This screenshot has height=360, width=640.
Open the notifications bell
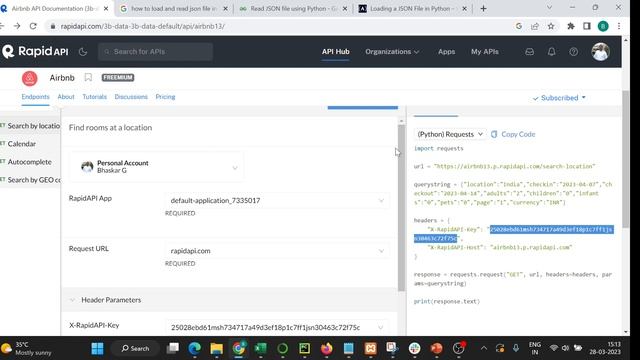551,52
